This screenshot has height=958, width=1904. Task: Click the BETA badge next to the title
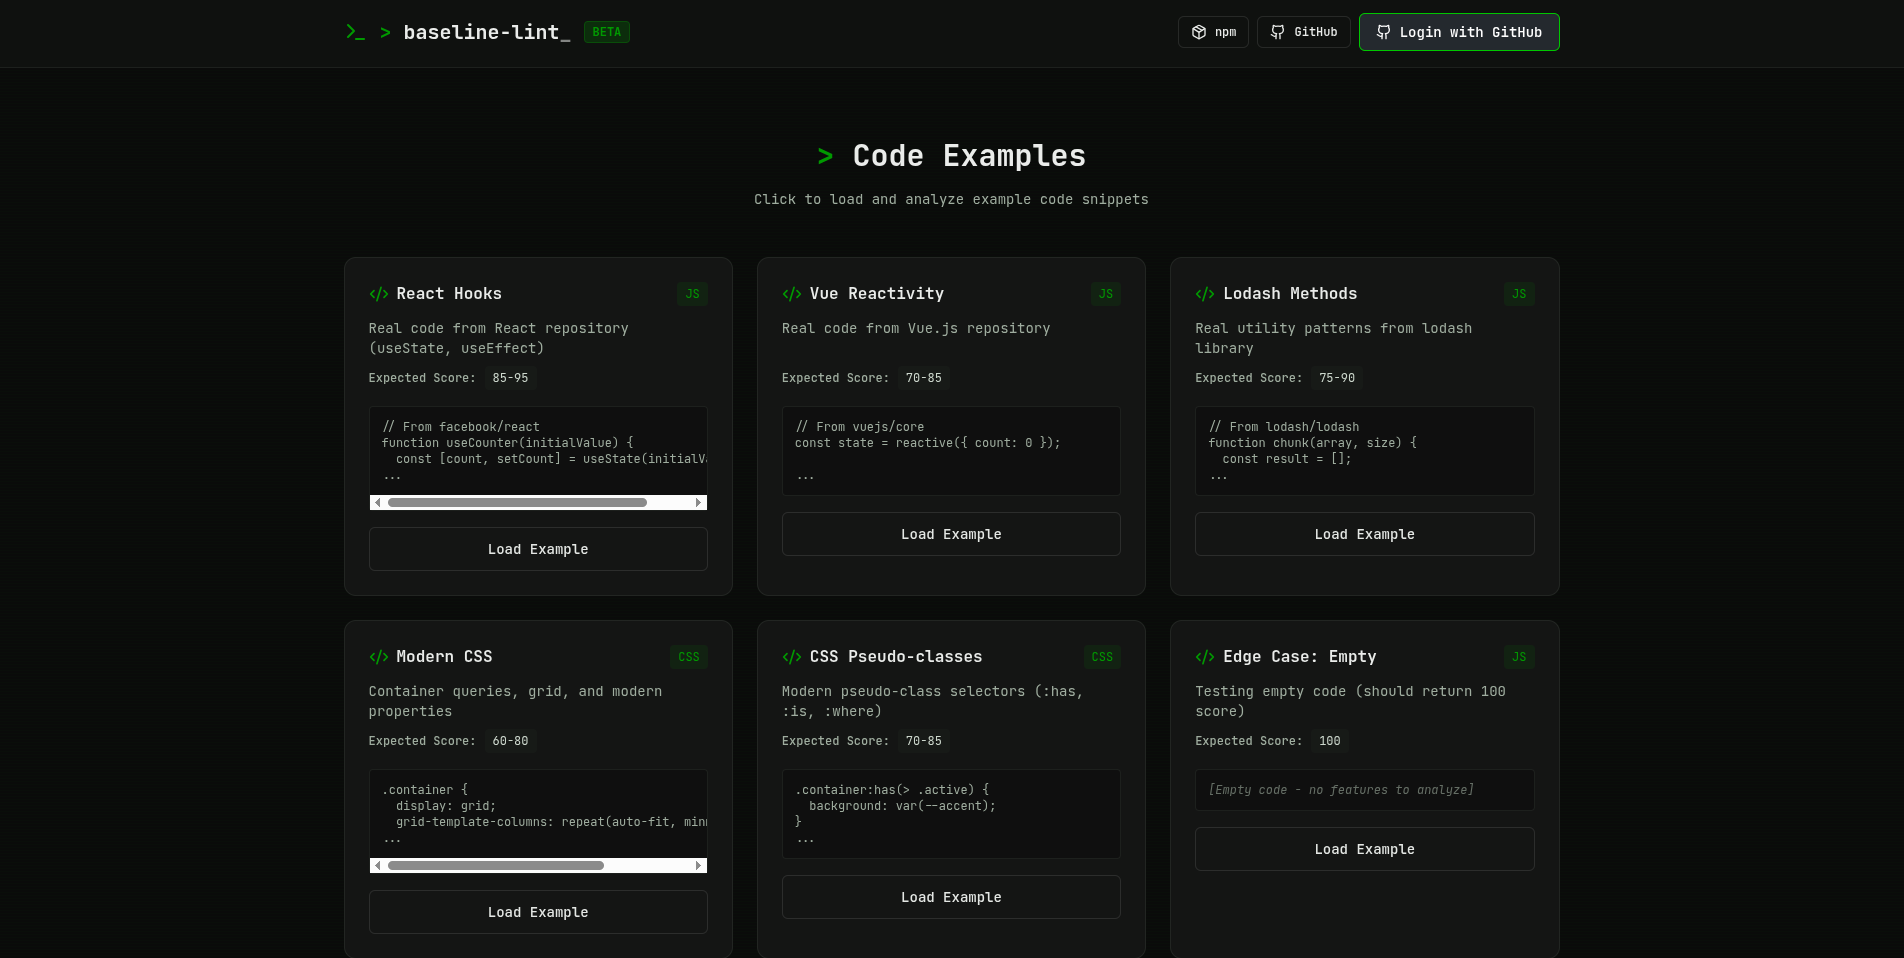click(x=607, y=32)
